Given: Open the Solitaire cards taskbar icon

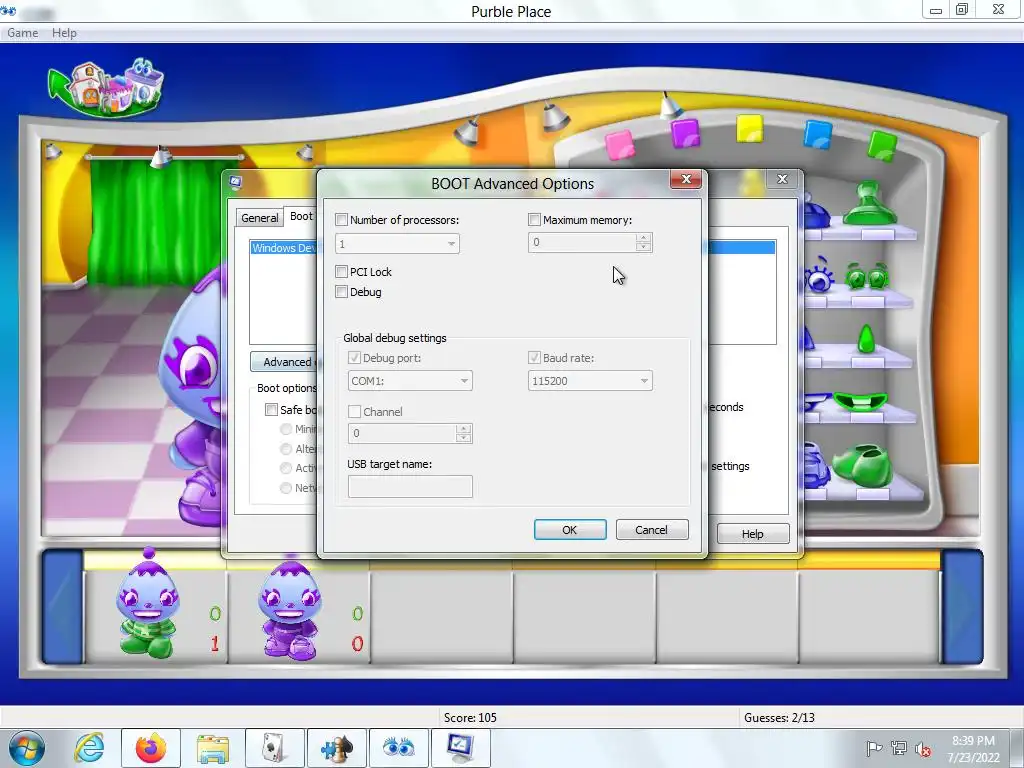Looking at the screenshot, I should [274, 748].
